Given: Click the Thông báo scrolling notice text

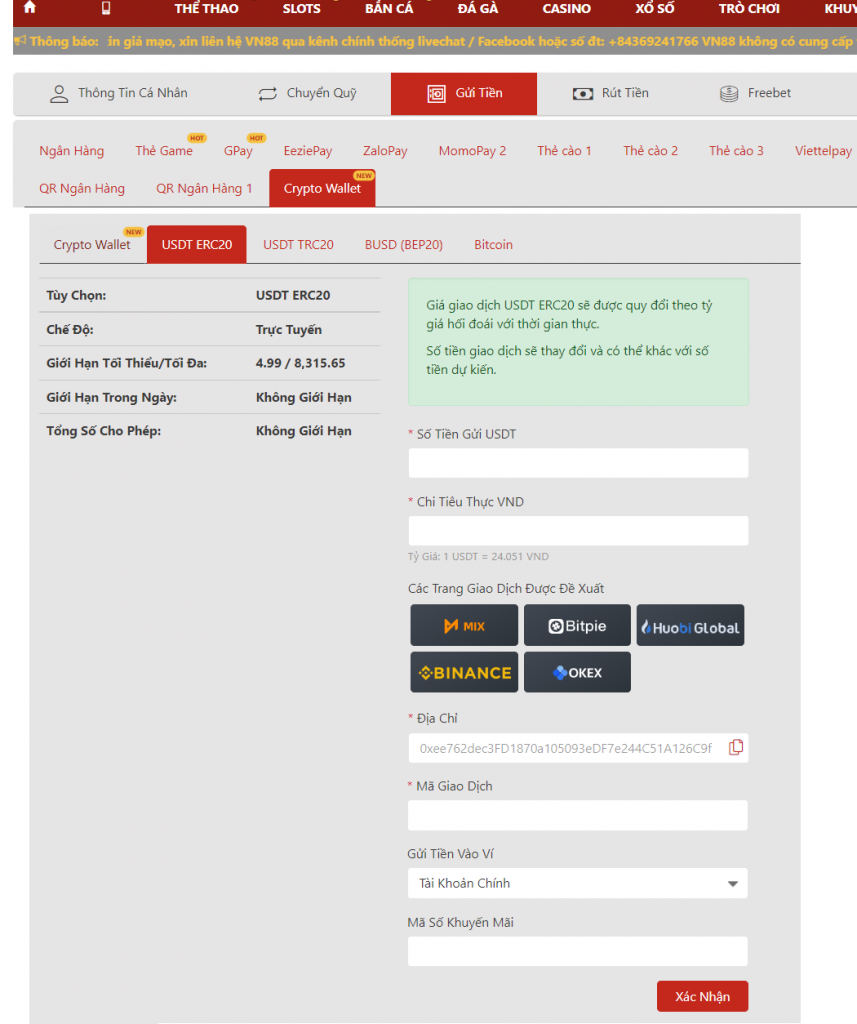Looking at the screenshot, I should tap(480, 41).
